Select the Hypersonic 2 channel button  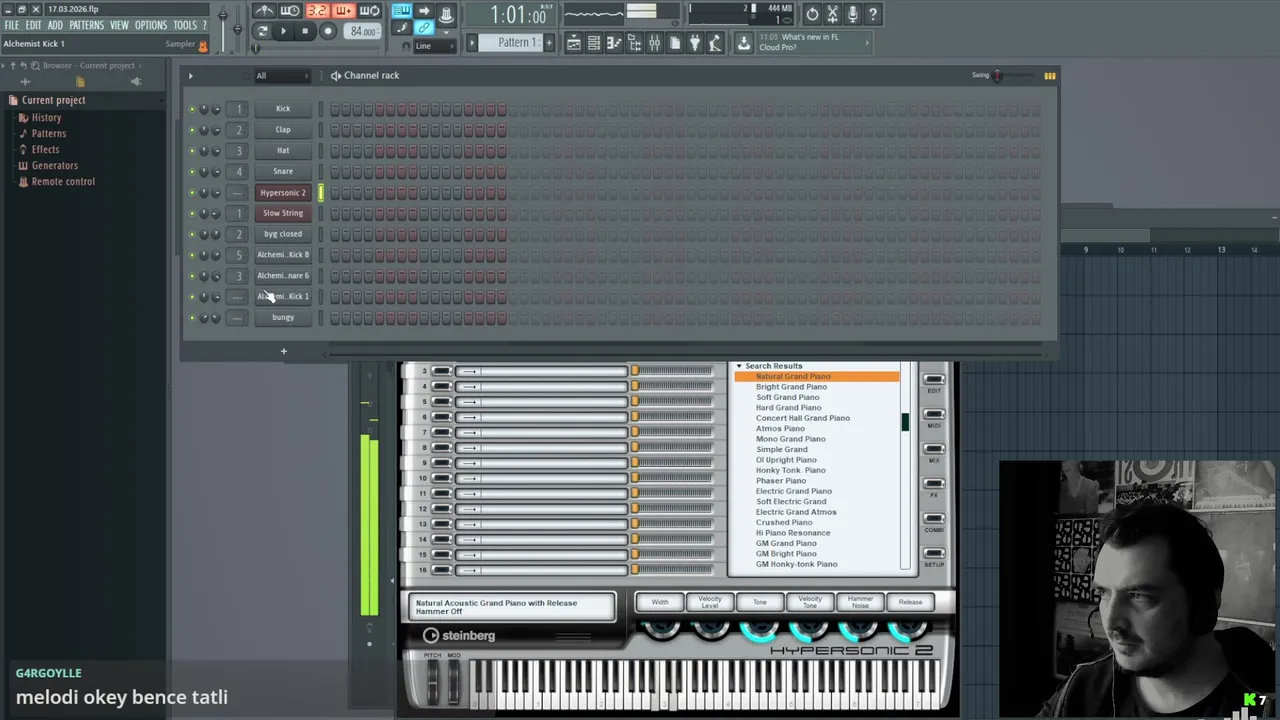[x=283, y=193]
